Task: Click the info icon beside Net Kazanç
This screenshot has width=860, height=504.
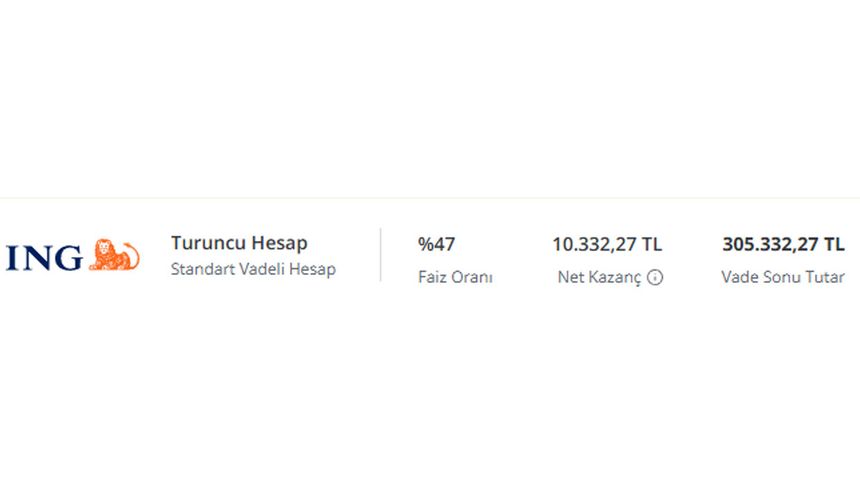Action: (x=655, y=278)
